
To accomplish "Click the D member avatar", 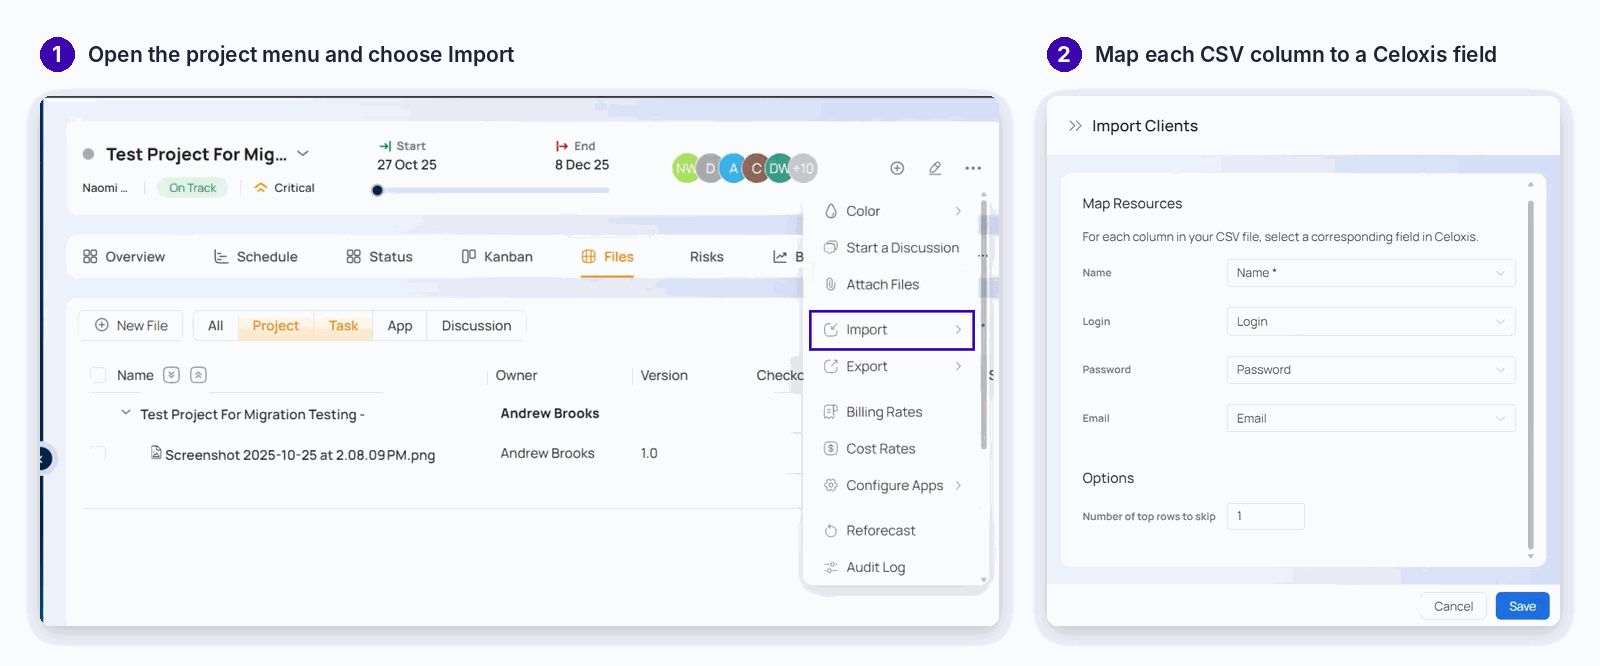I will [x=710, y=168].
